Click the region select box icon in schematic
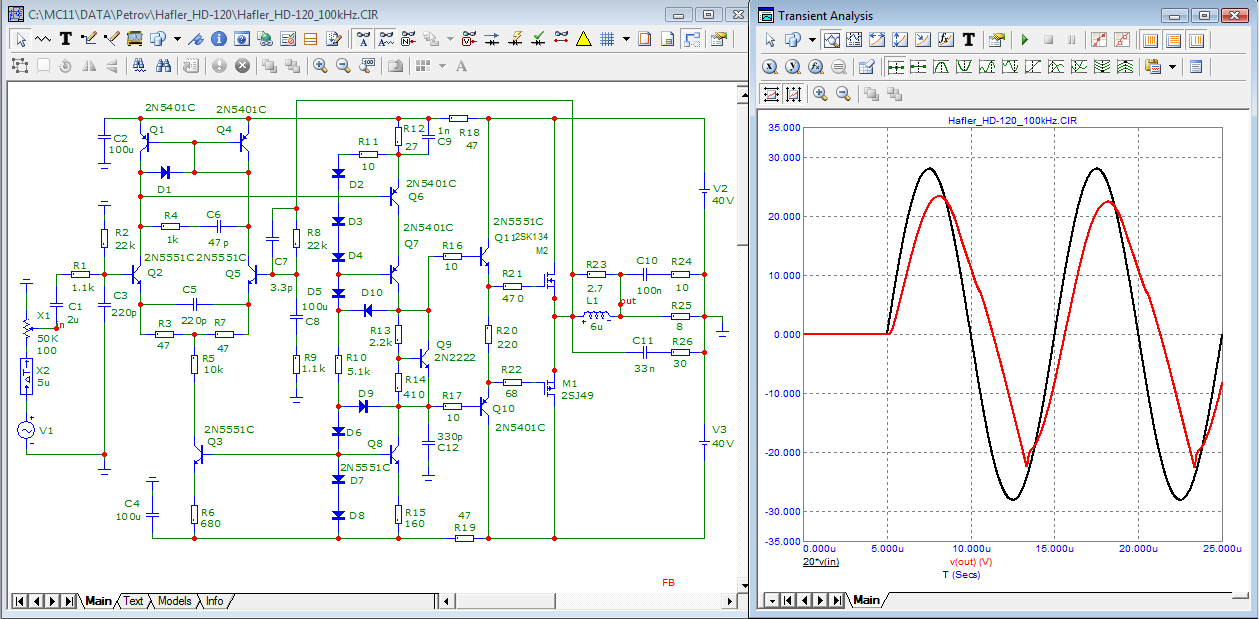1259x619 pixels. click(x=20, y=66)
